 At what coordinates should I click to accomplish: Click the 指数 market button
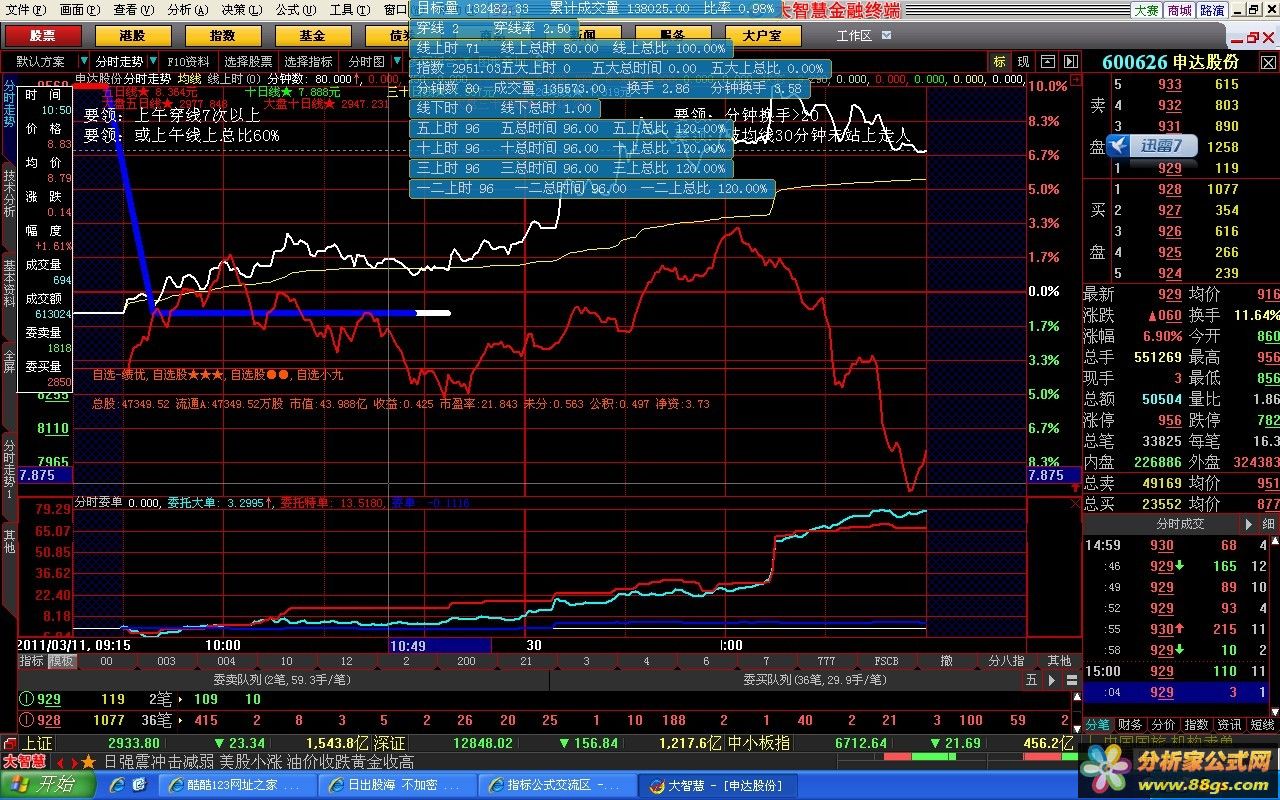point(222,35)
